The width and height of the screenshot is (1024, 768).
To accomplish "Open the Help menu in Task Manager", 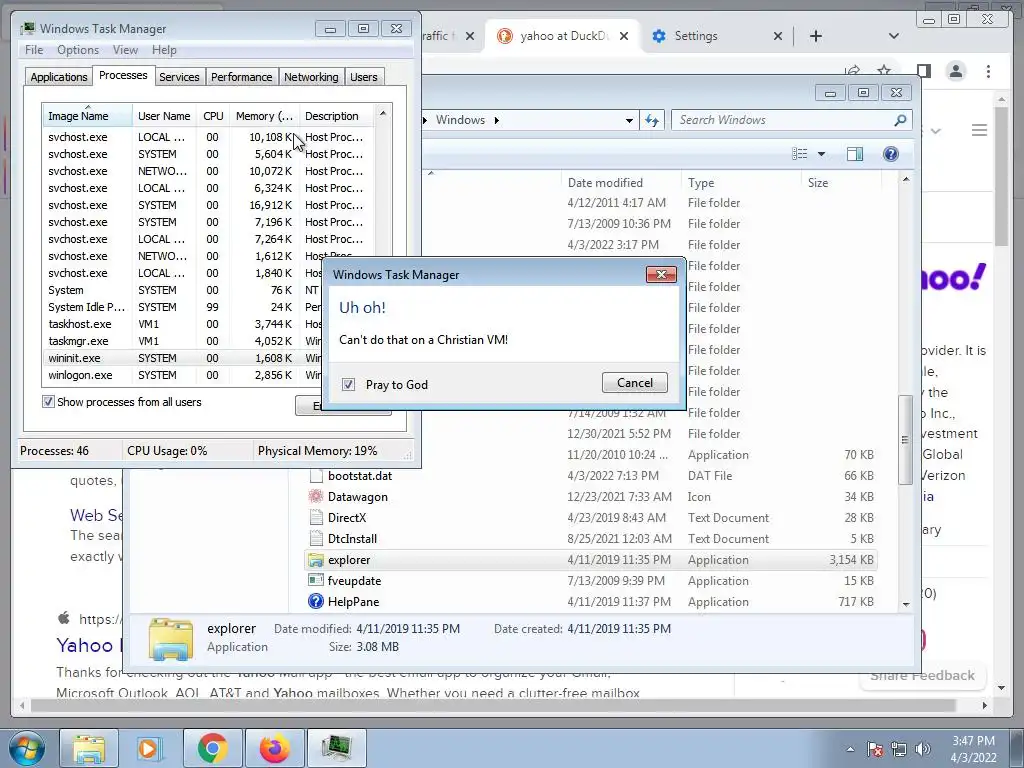I will pos(164,50).
